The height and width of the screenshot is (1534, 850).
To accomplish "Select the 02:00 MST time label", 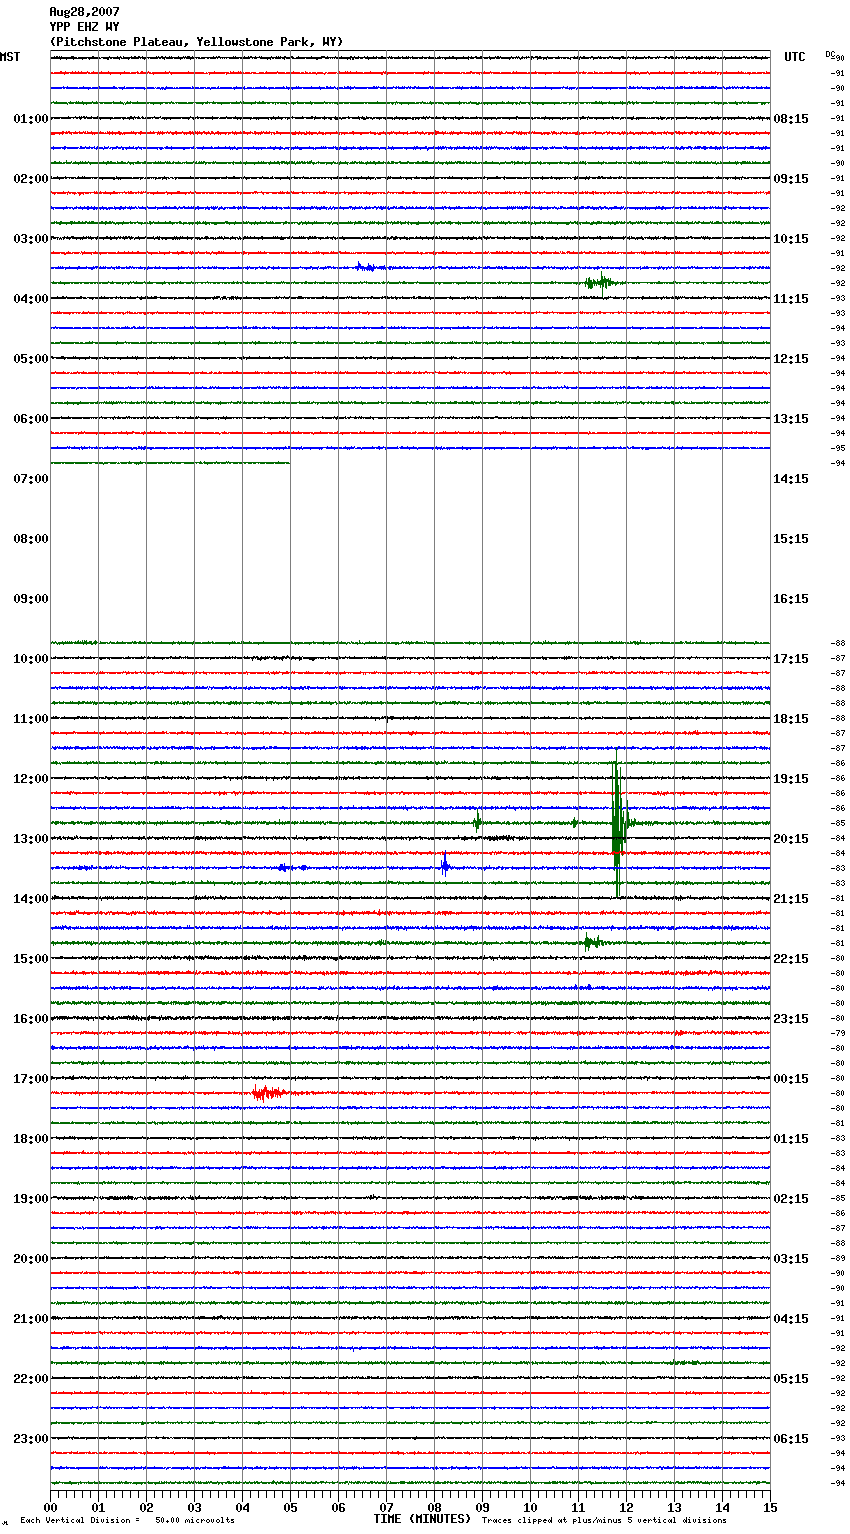I will (x=31, y=179).
